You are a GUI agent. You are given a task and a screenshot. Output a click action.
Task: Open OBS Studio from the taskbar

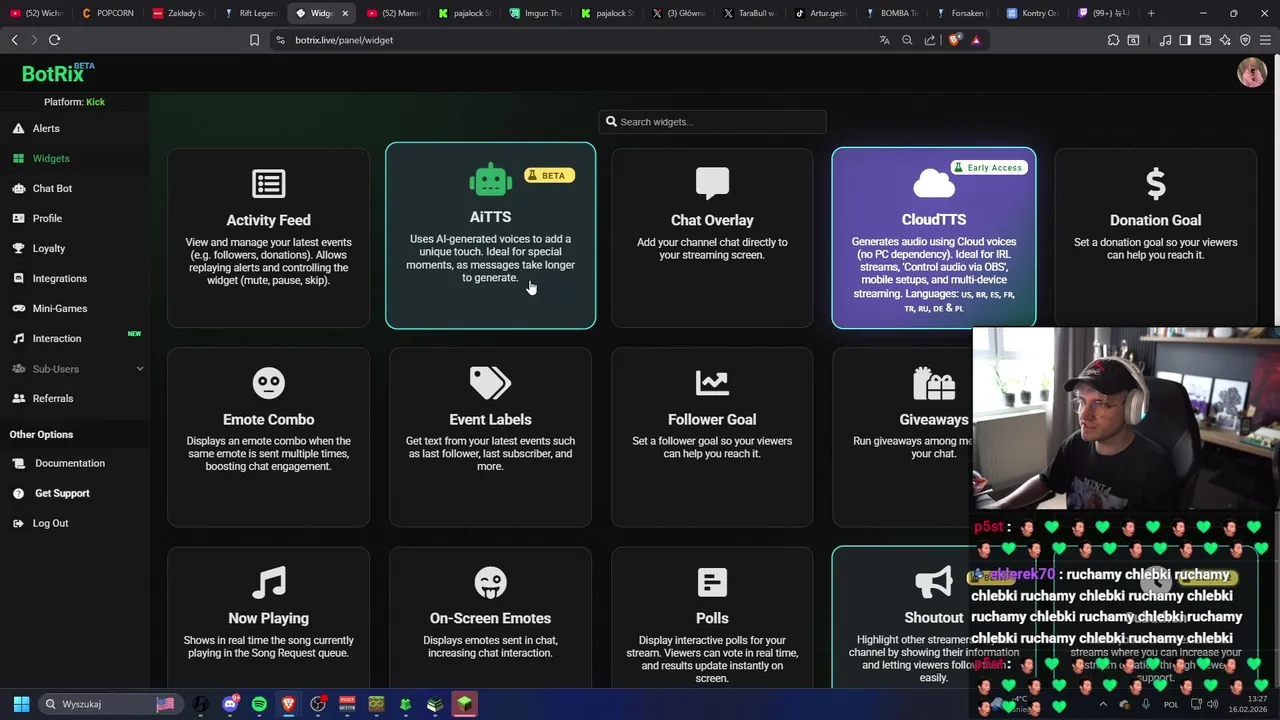tap(318, 704)
